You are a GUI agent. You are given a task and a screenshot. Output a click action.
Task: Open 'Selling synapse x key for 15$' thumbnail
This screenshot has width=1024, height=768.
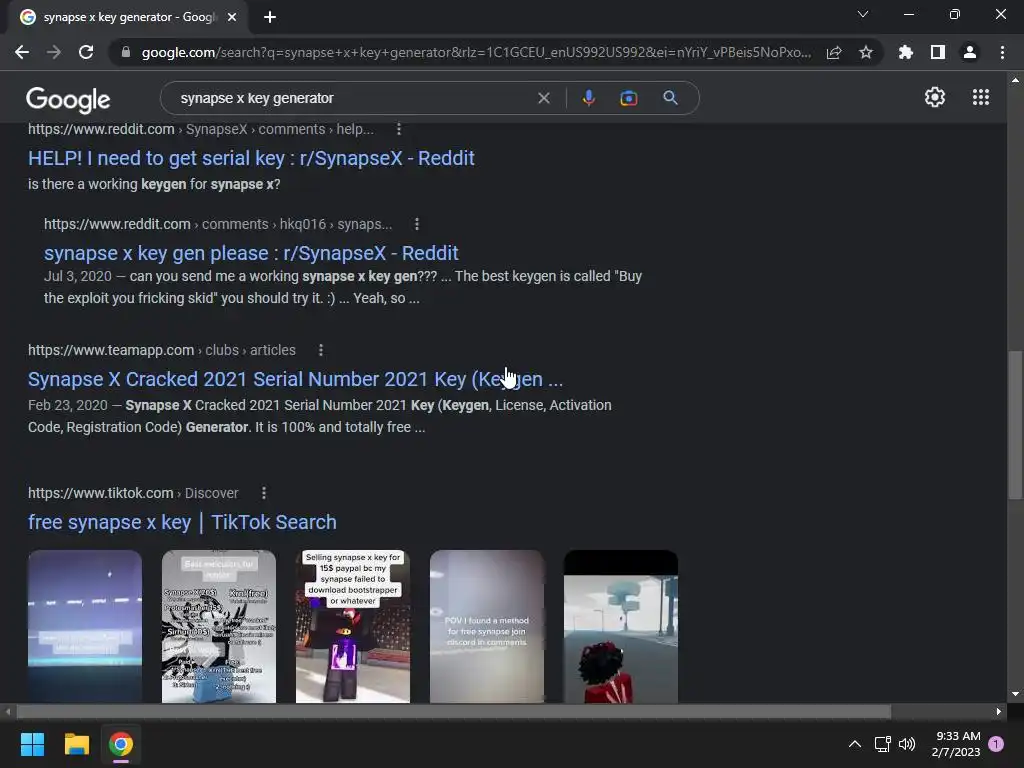click(x=353, y=626)
